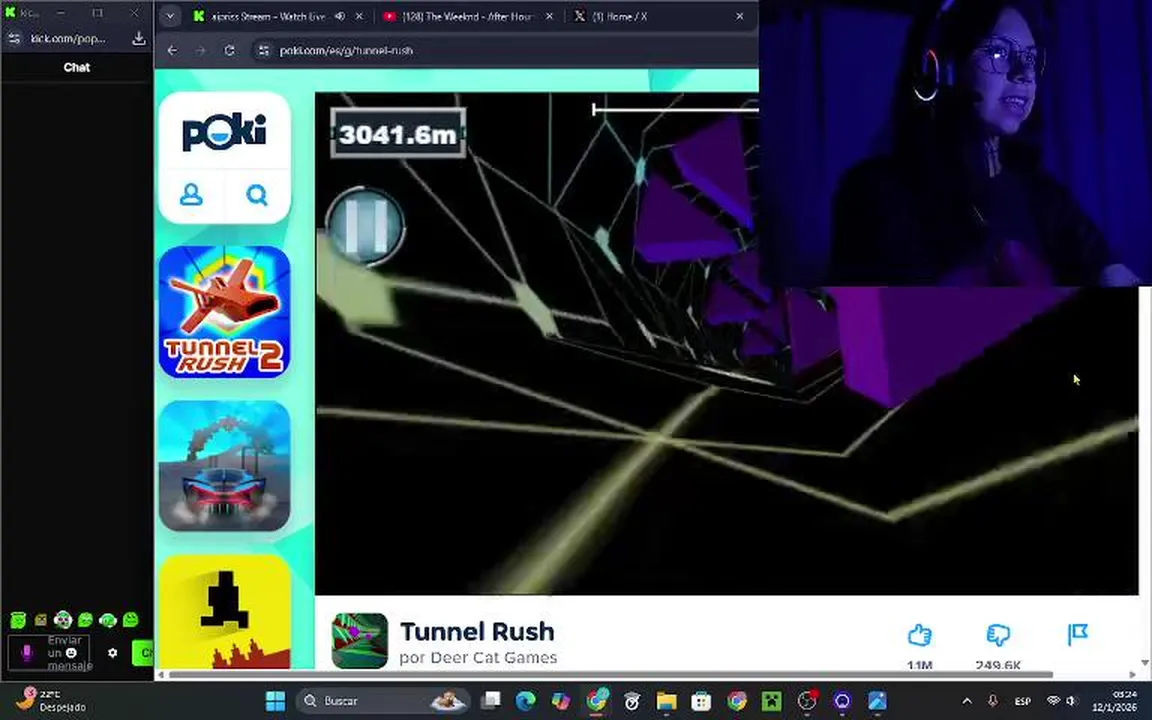Click the download icon in Kick popout window

(x=139, y=39)
